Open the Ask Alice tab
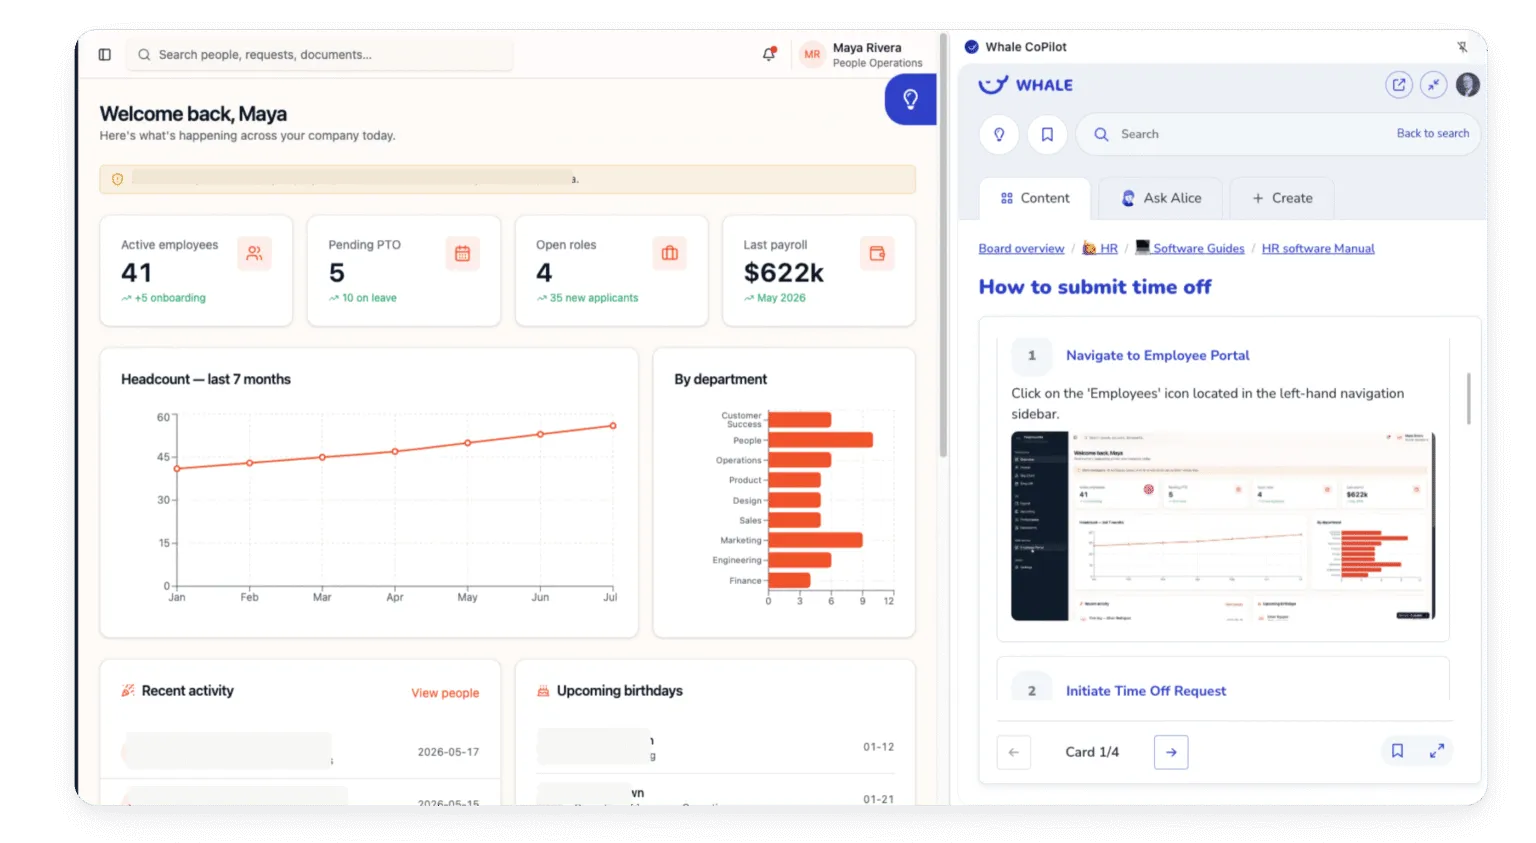 tap(1161, 199)
